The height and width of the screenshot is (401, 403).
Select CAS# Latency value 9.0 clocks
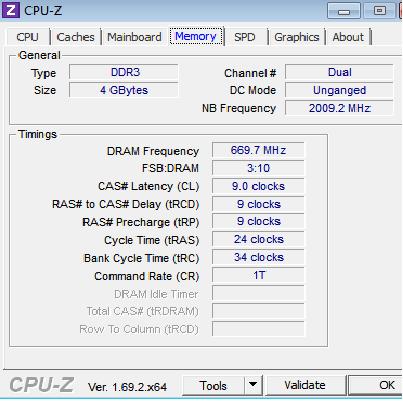258,186
